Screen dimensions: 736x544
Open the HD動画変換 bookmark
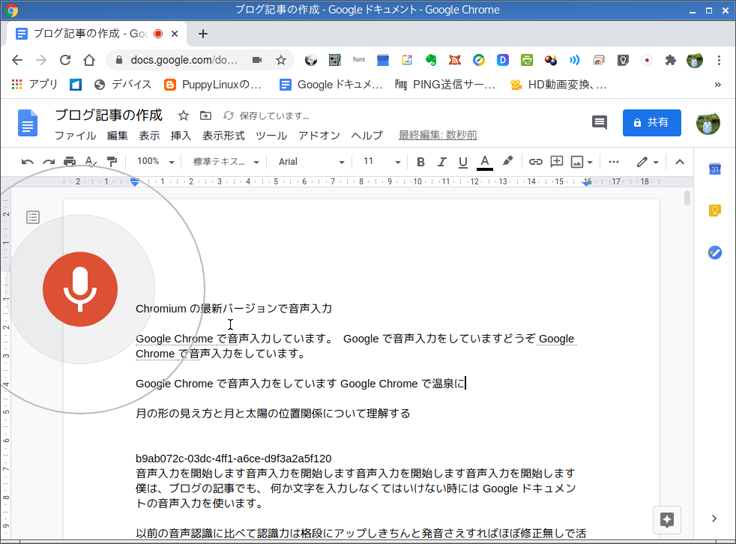click(x=559, y=84)
